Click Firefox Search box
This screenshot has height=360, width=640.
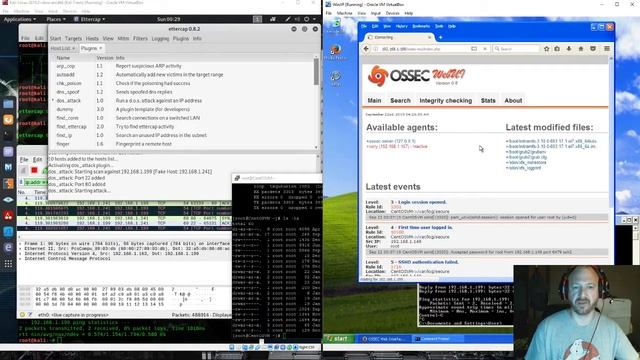tap(516, 49)
